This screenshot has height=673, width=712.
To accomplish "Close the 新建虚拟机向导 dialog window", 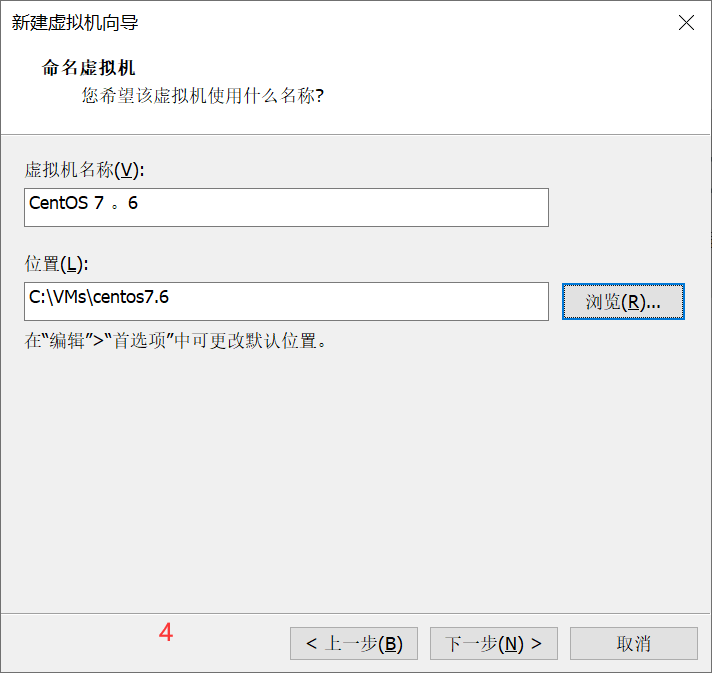I will 686,22.
